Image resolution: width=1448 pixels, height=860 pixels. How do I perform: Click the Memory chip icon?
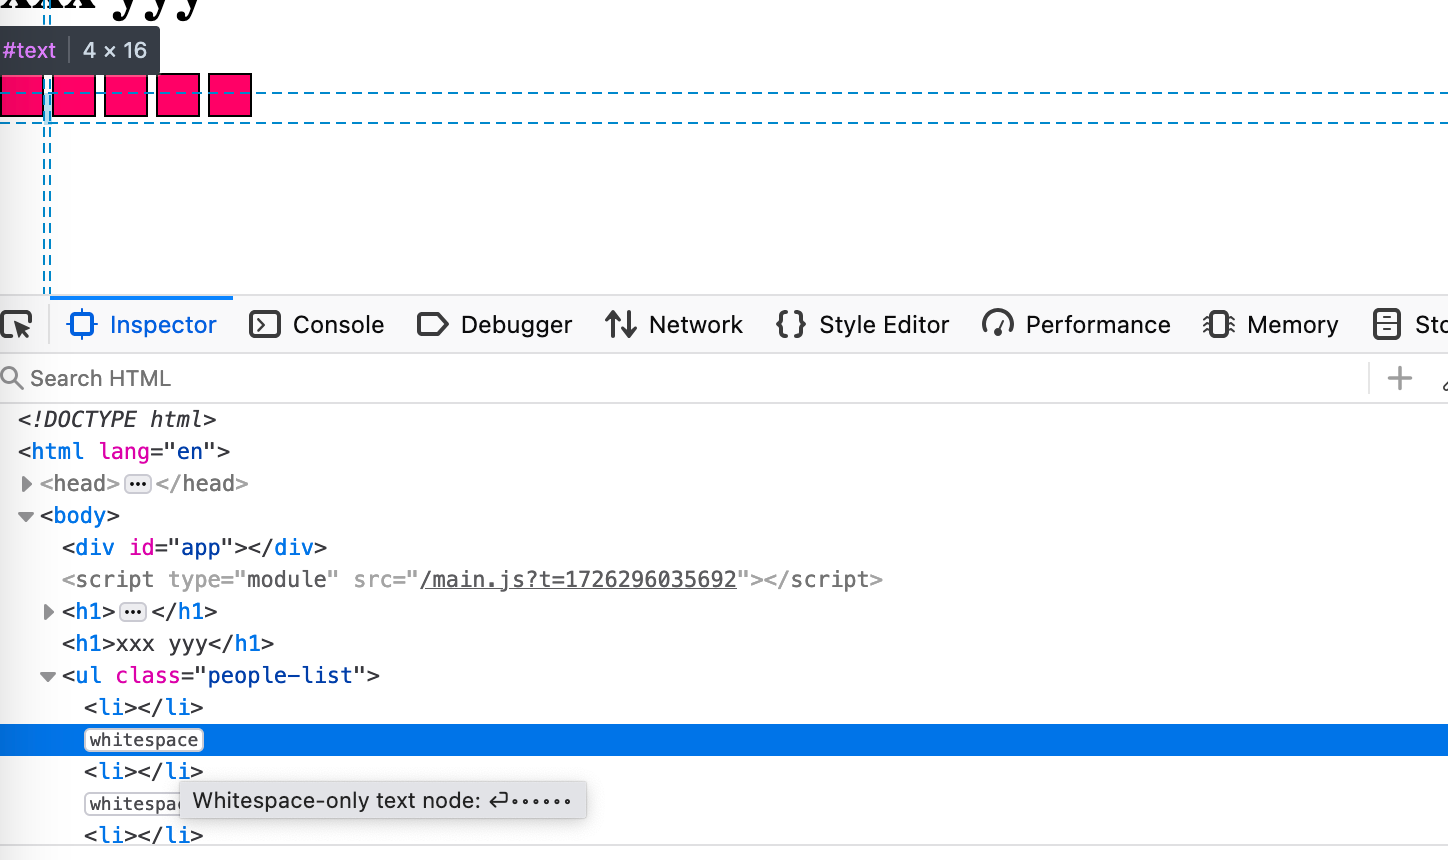pos(1218,325)
